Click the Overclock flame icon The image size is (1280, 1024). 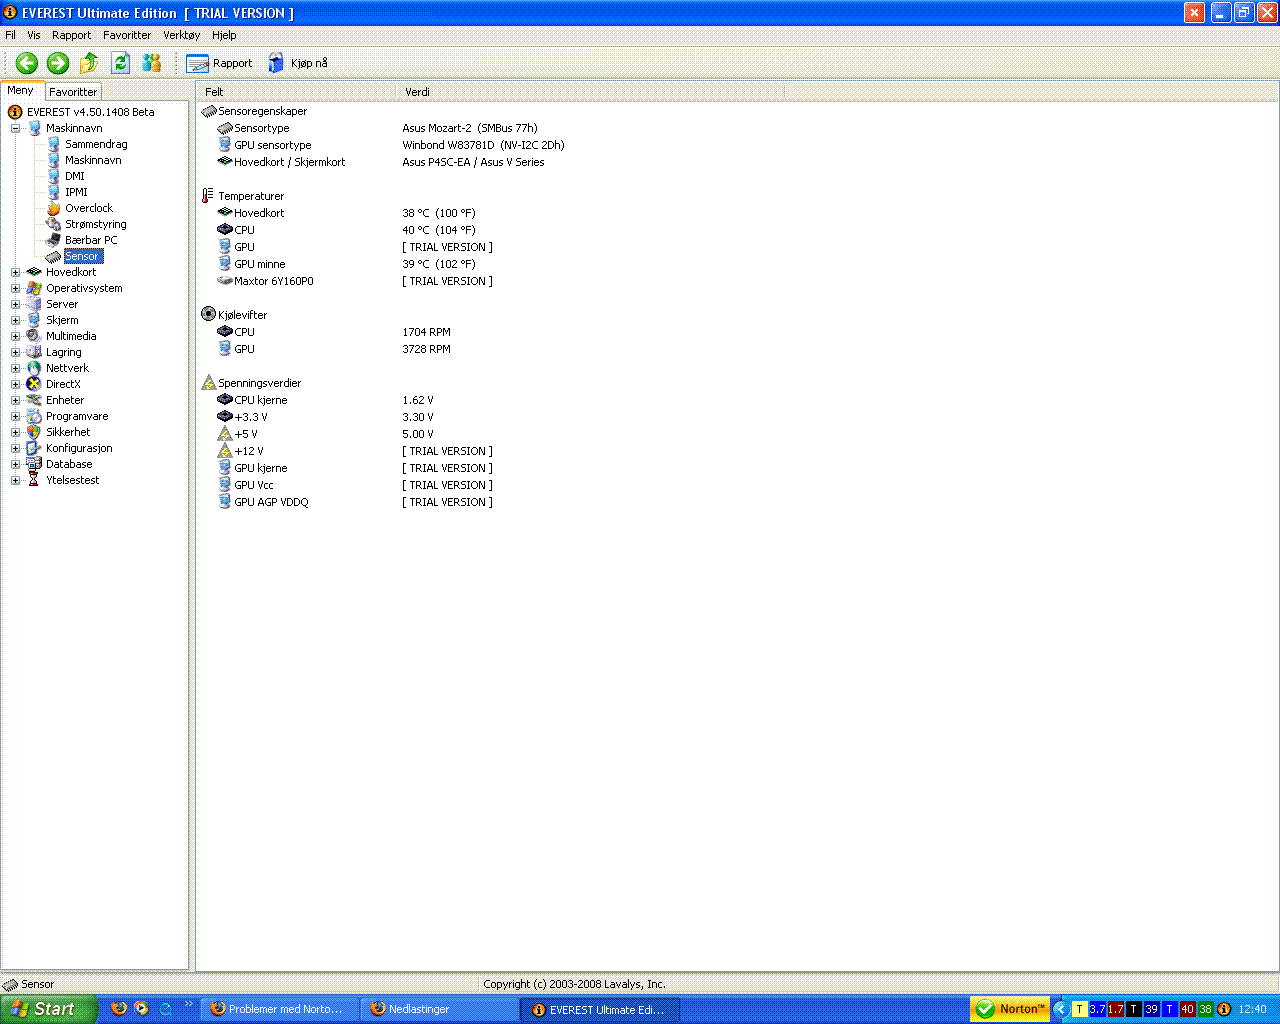point(54,208)
